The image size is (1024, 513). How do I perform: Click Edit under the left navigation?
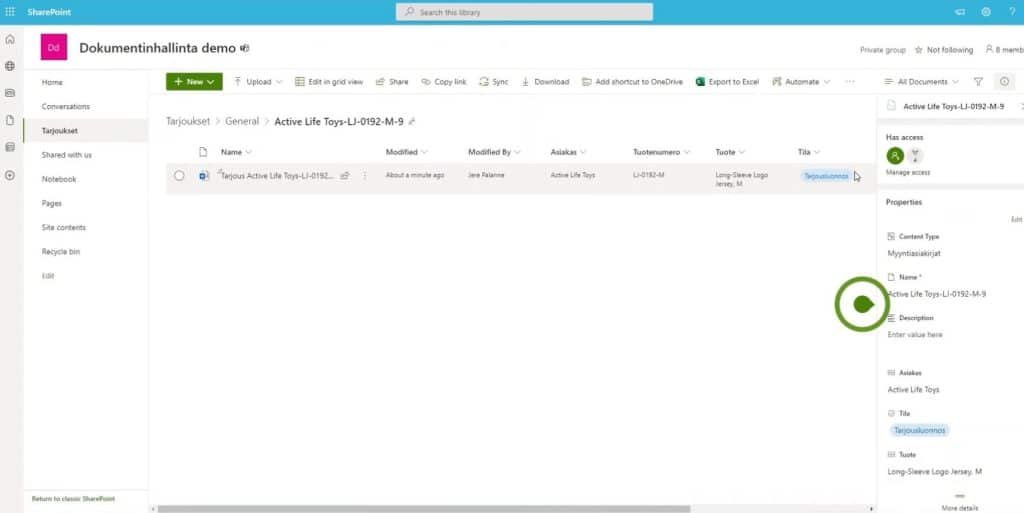pos(48,276)
